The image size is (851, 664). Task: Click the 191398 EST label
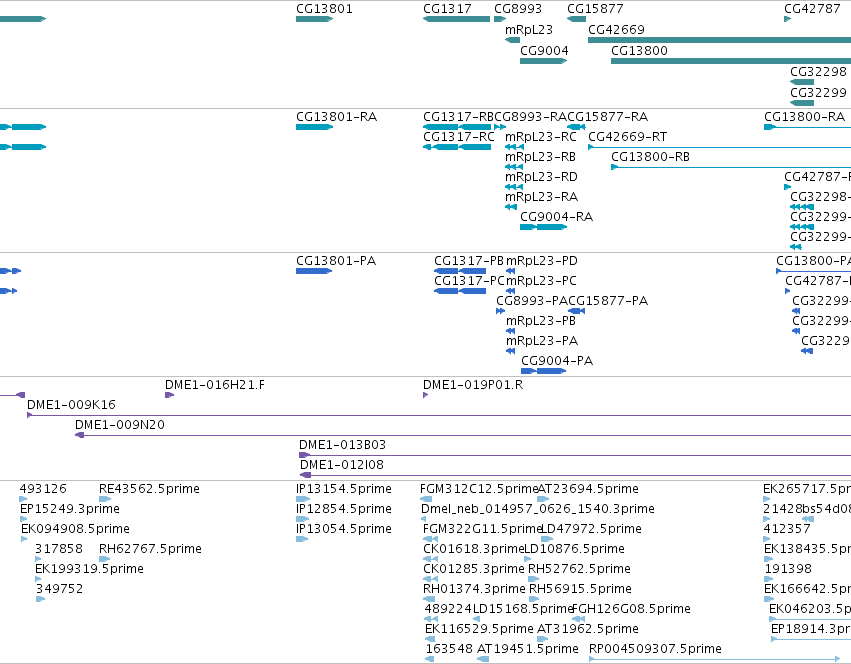coord(788,570)
